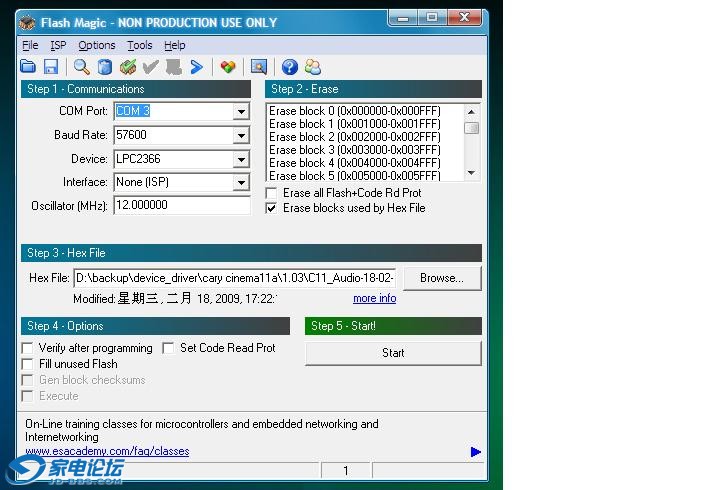
Task: Click the Save floppy disk toolbar icon
Action: tap(51, 67)
